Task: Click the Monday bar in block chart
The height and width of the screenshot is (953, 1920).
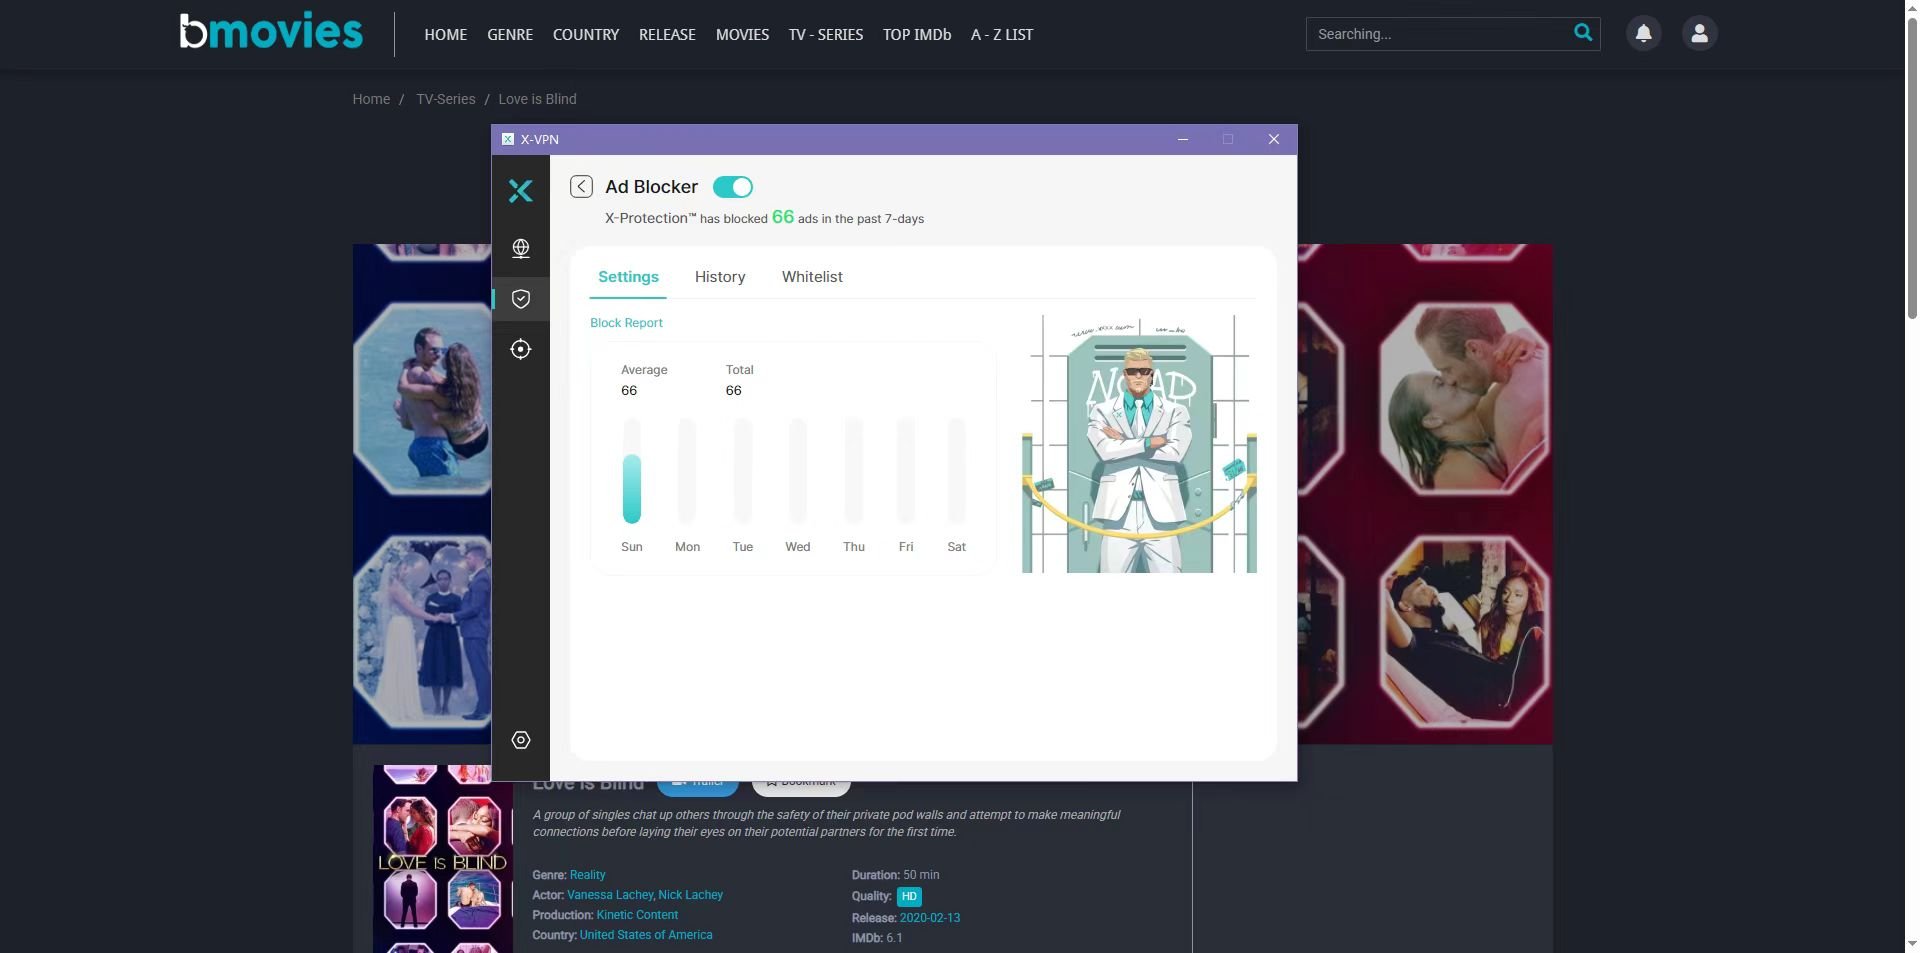Action: coord(686,470)
